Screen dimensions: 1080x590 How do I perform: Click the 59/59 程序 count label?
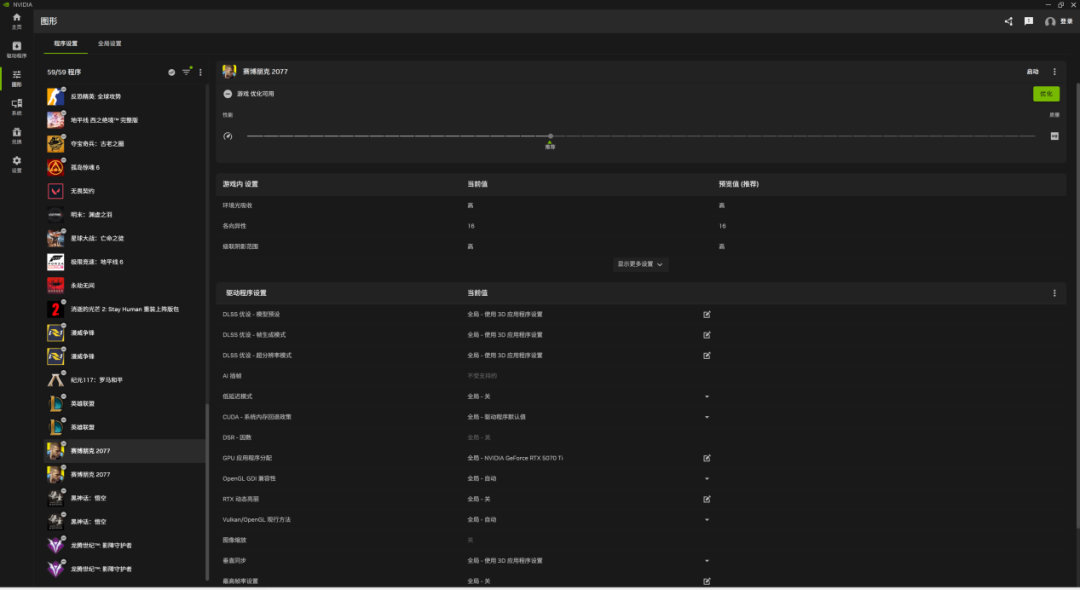64,72
